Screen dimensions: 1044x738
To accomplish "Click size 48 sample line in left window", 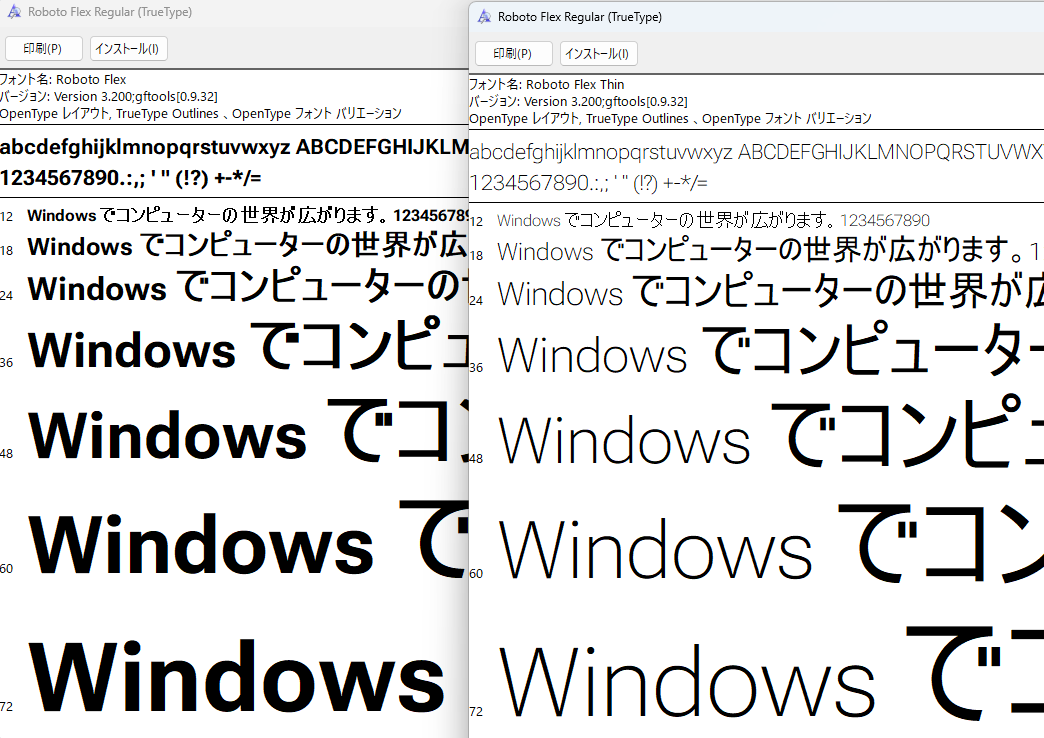I will pyautogui.click(x=248, y=432).
